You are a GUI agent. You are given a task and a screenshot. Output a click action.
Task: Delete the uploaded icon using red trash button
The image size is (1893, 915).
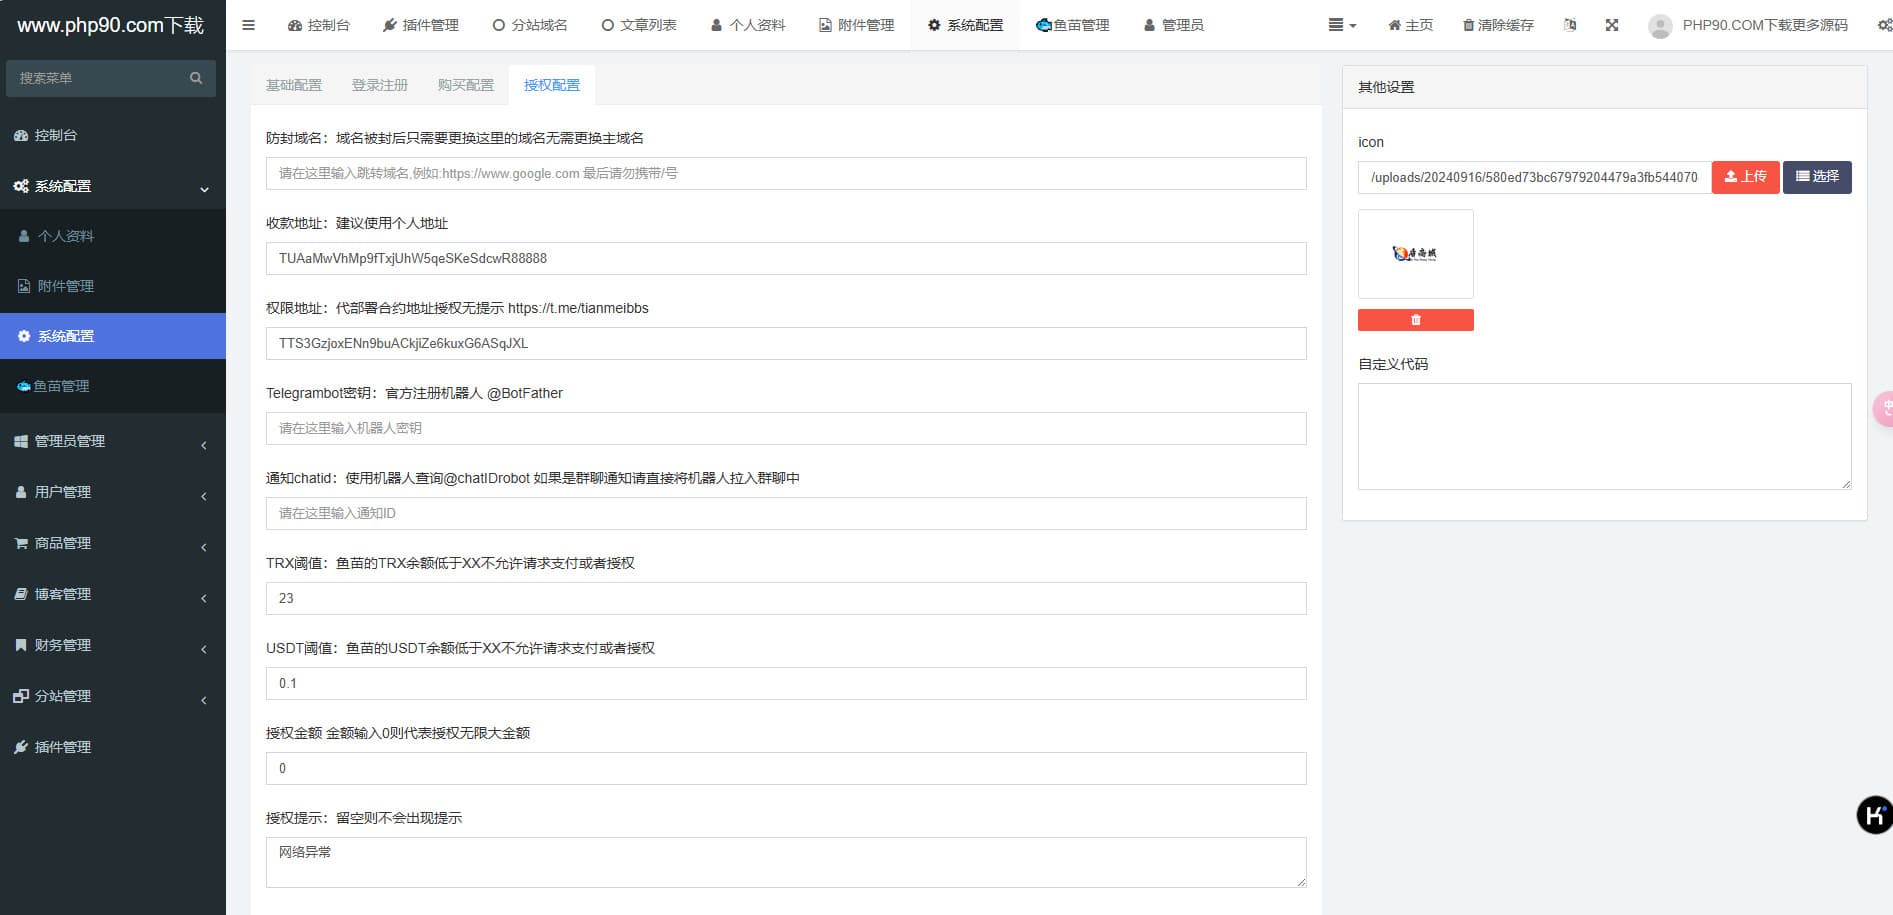coord(1415,320)
